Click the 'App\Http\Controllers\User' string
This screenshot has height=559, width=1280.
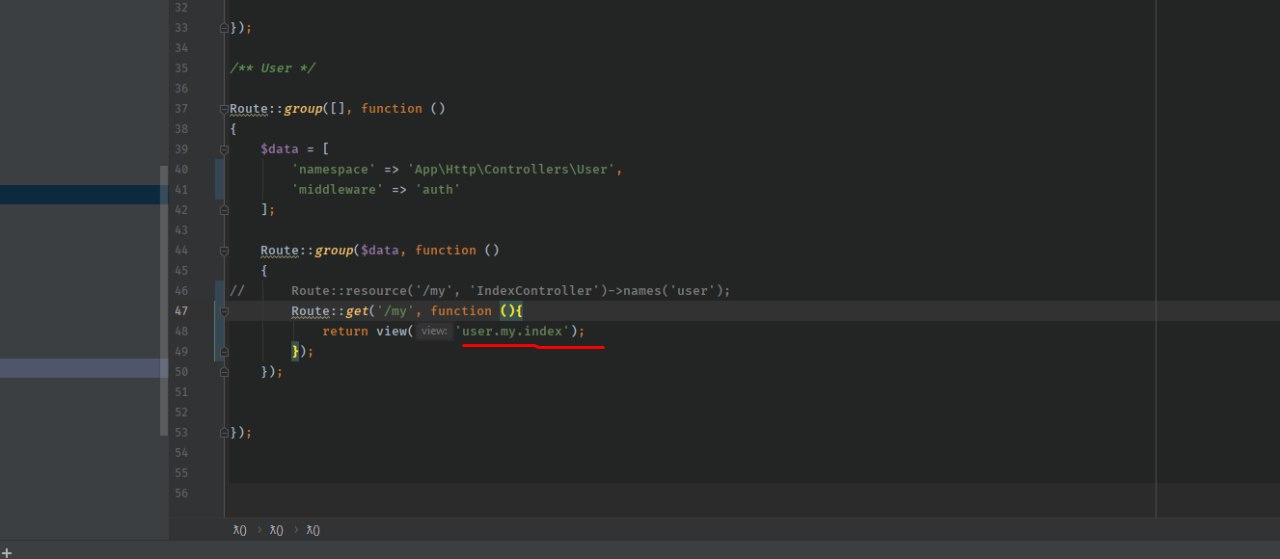tap(512, 169)
